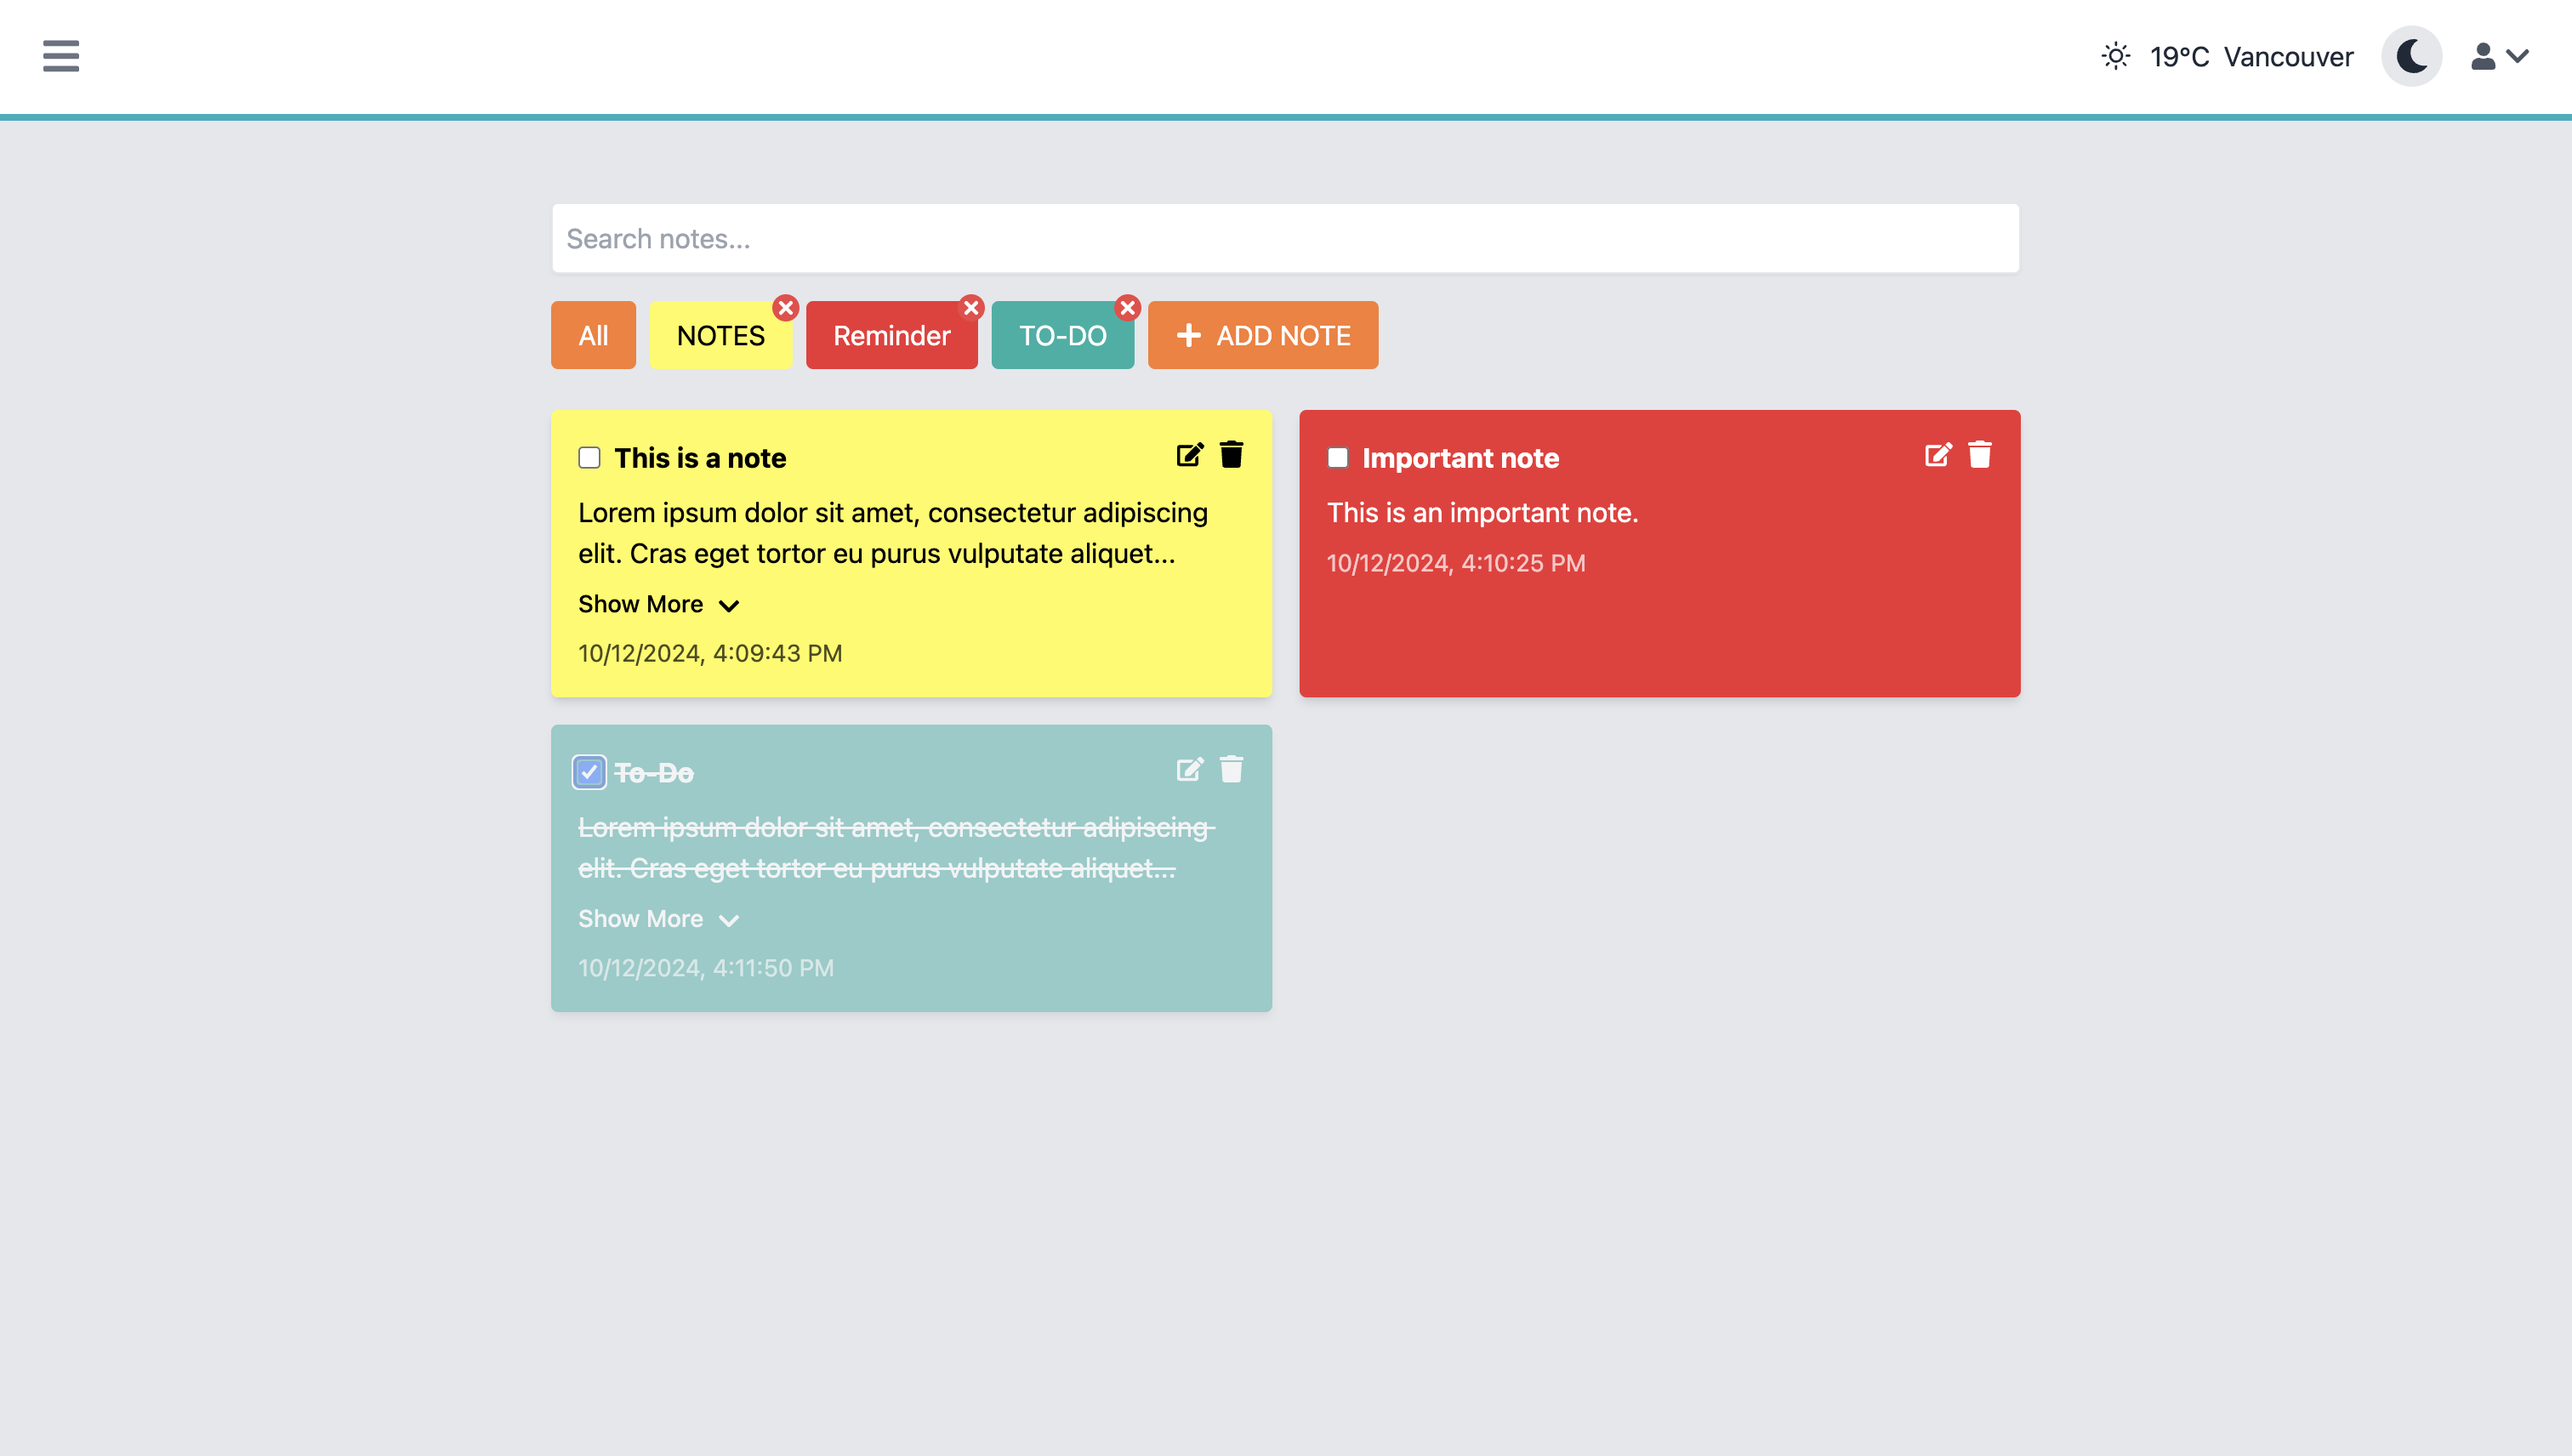Filter by Reminder category
Viewport: 2572px width, 1456px height.
(891, 335)
